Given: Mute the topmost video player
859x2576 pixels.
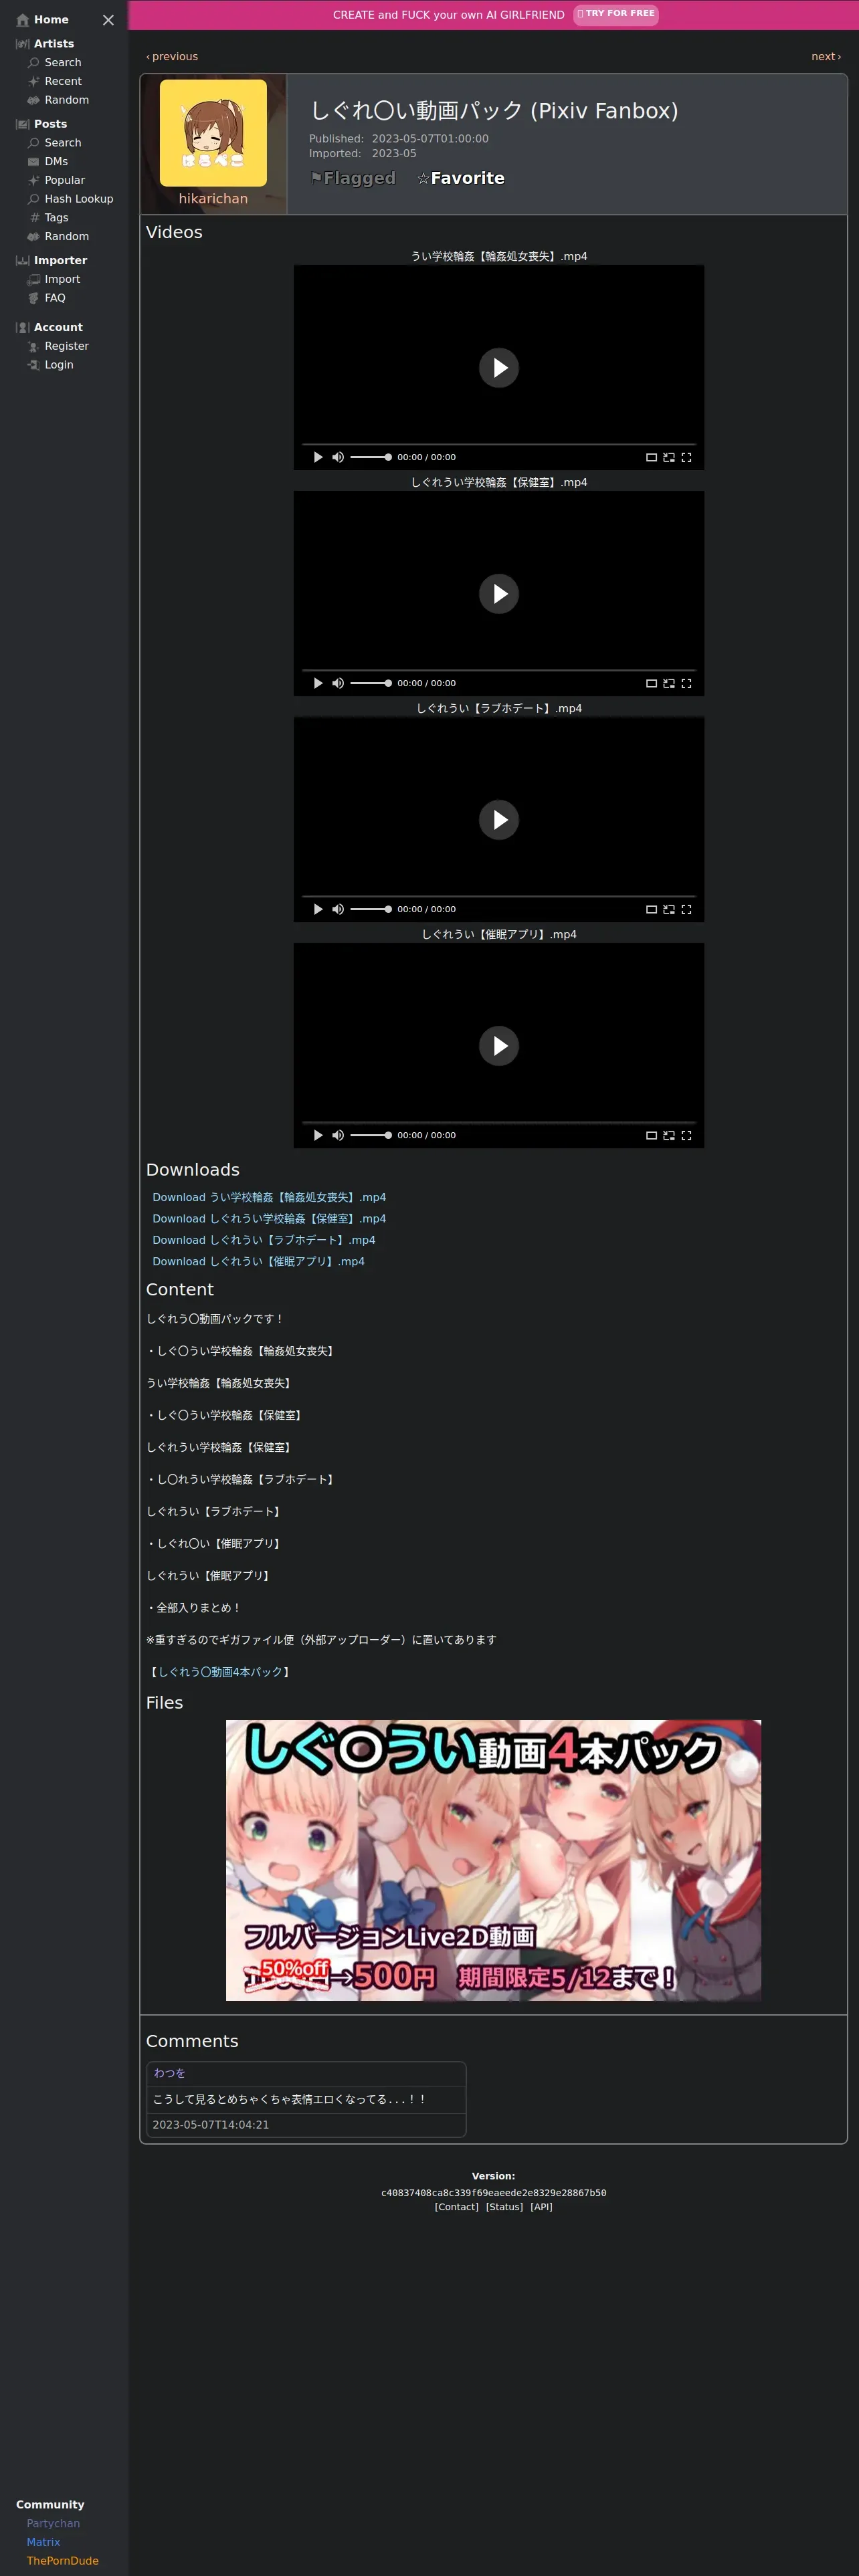Looking at the screenshot, I should click(338, 457).
